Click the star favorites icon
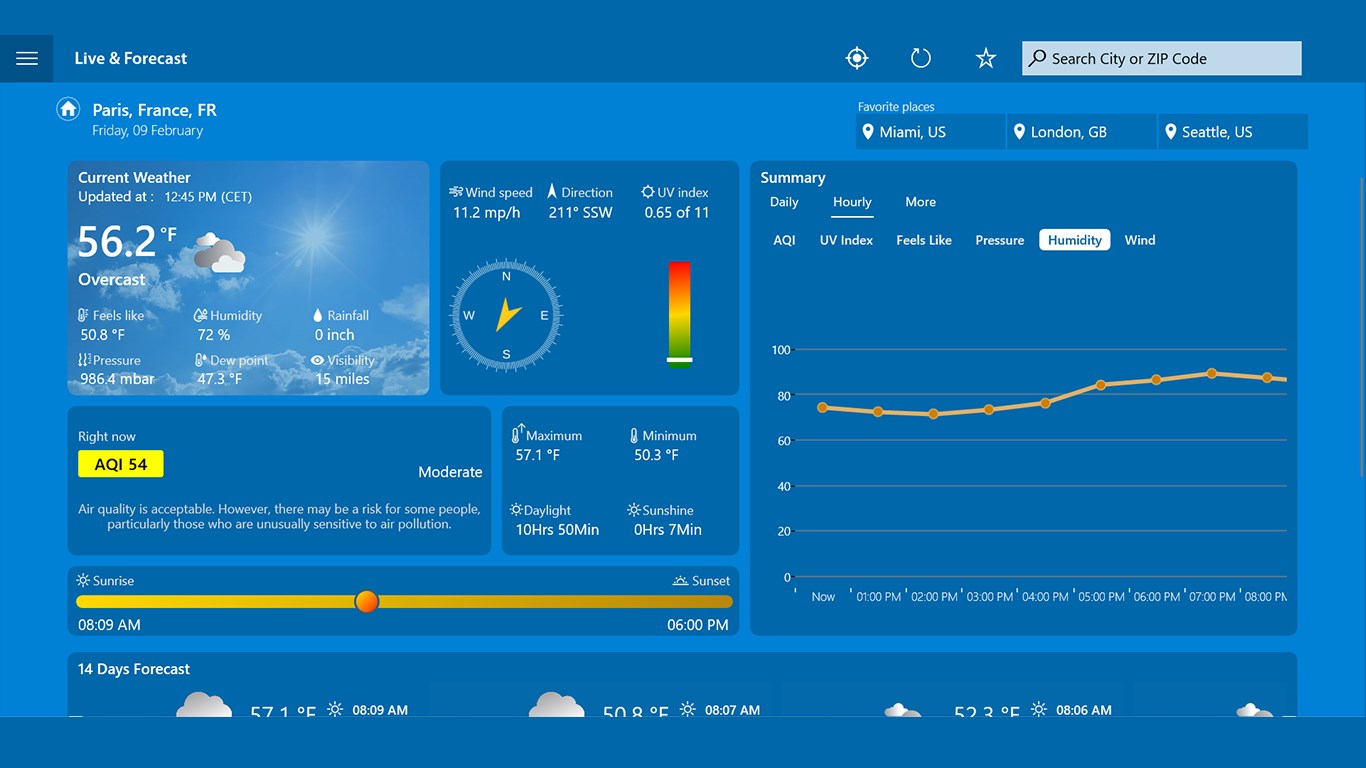1366x768 pixels. [x=985, y=58]
